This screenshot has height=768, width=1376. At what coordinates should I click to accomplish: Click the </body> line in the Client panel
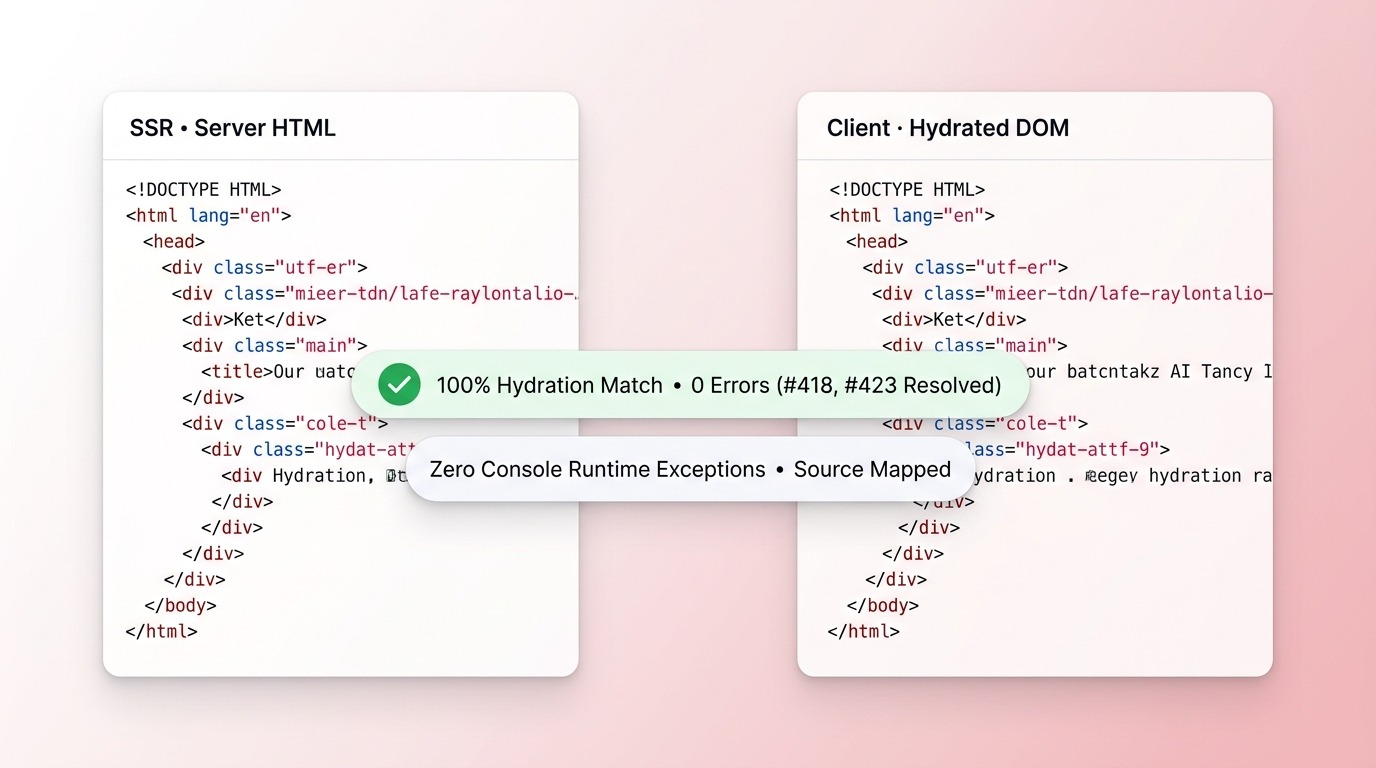883,605
